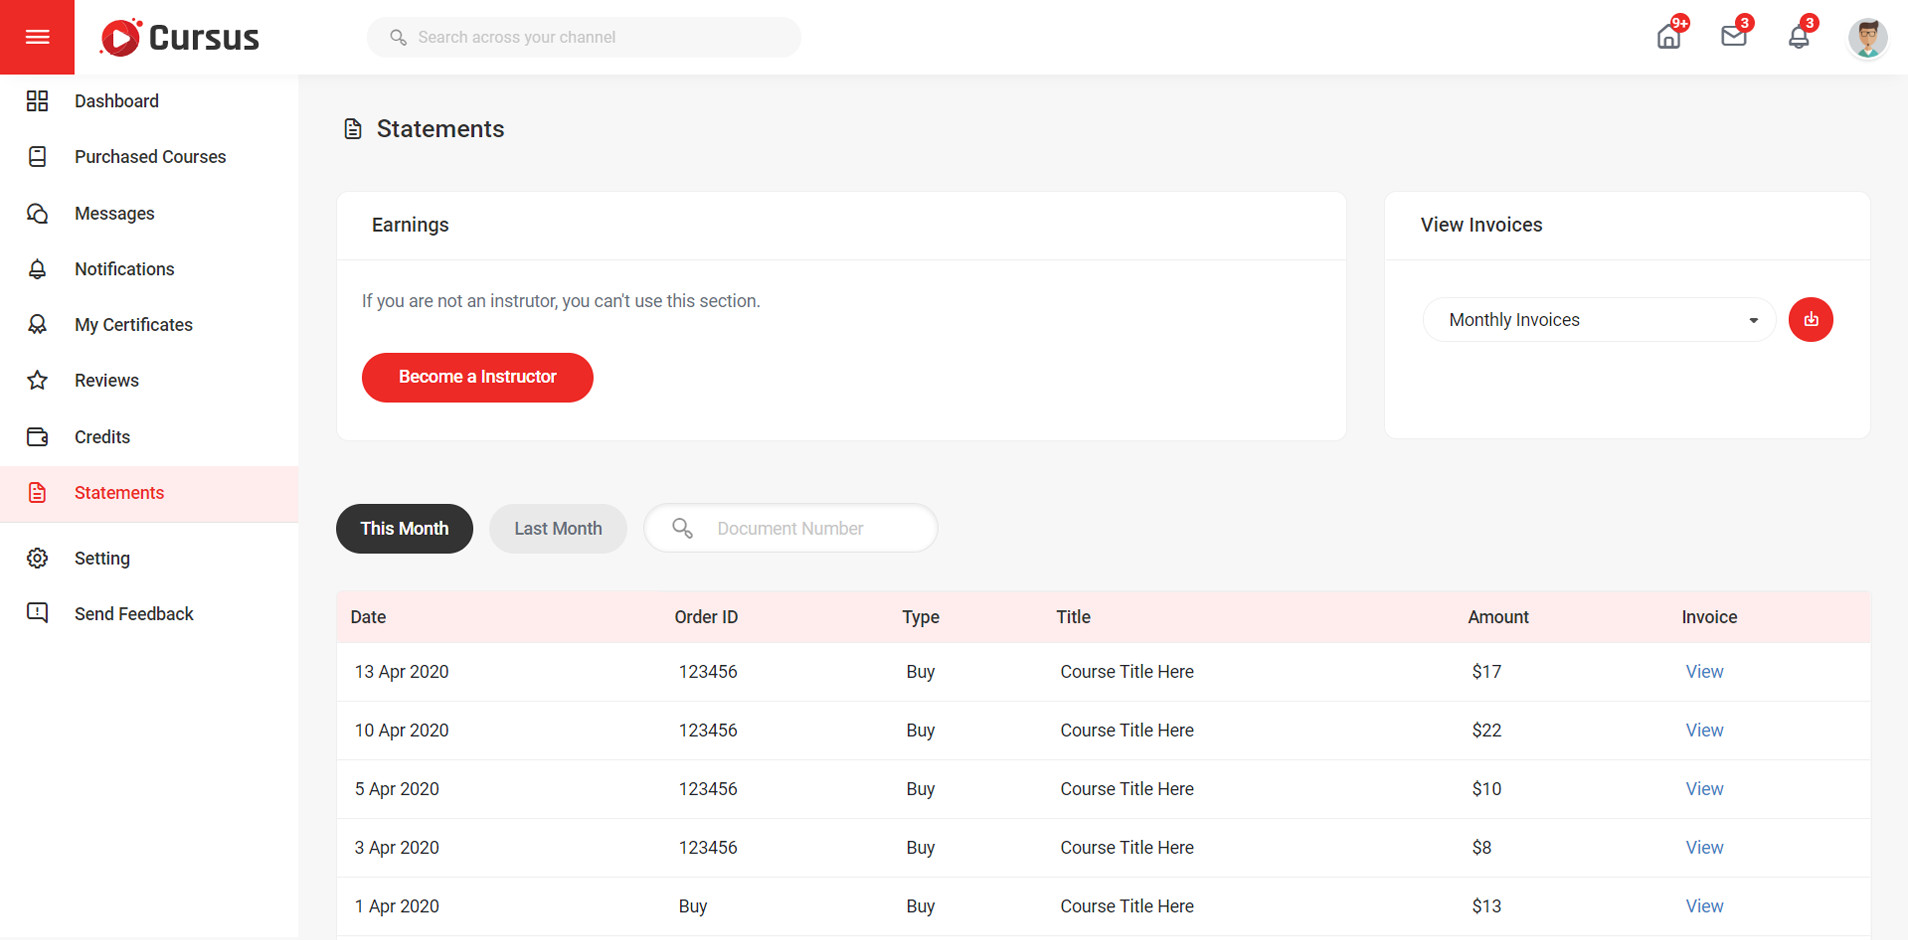Click the Credits wallet icon in sidebar
This screenshot has height=940, width=1908.
click(x=37, y=437)
